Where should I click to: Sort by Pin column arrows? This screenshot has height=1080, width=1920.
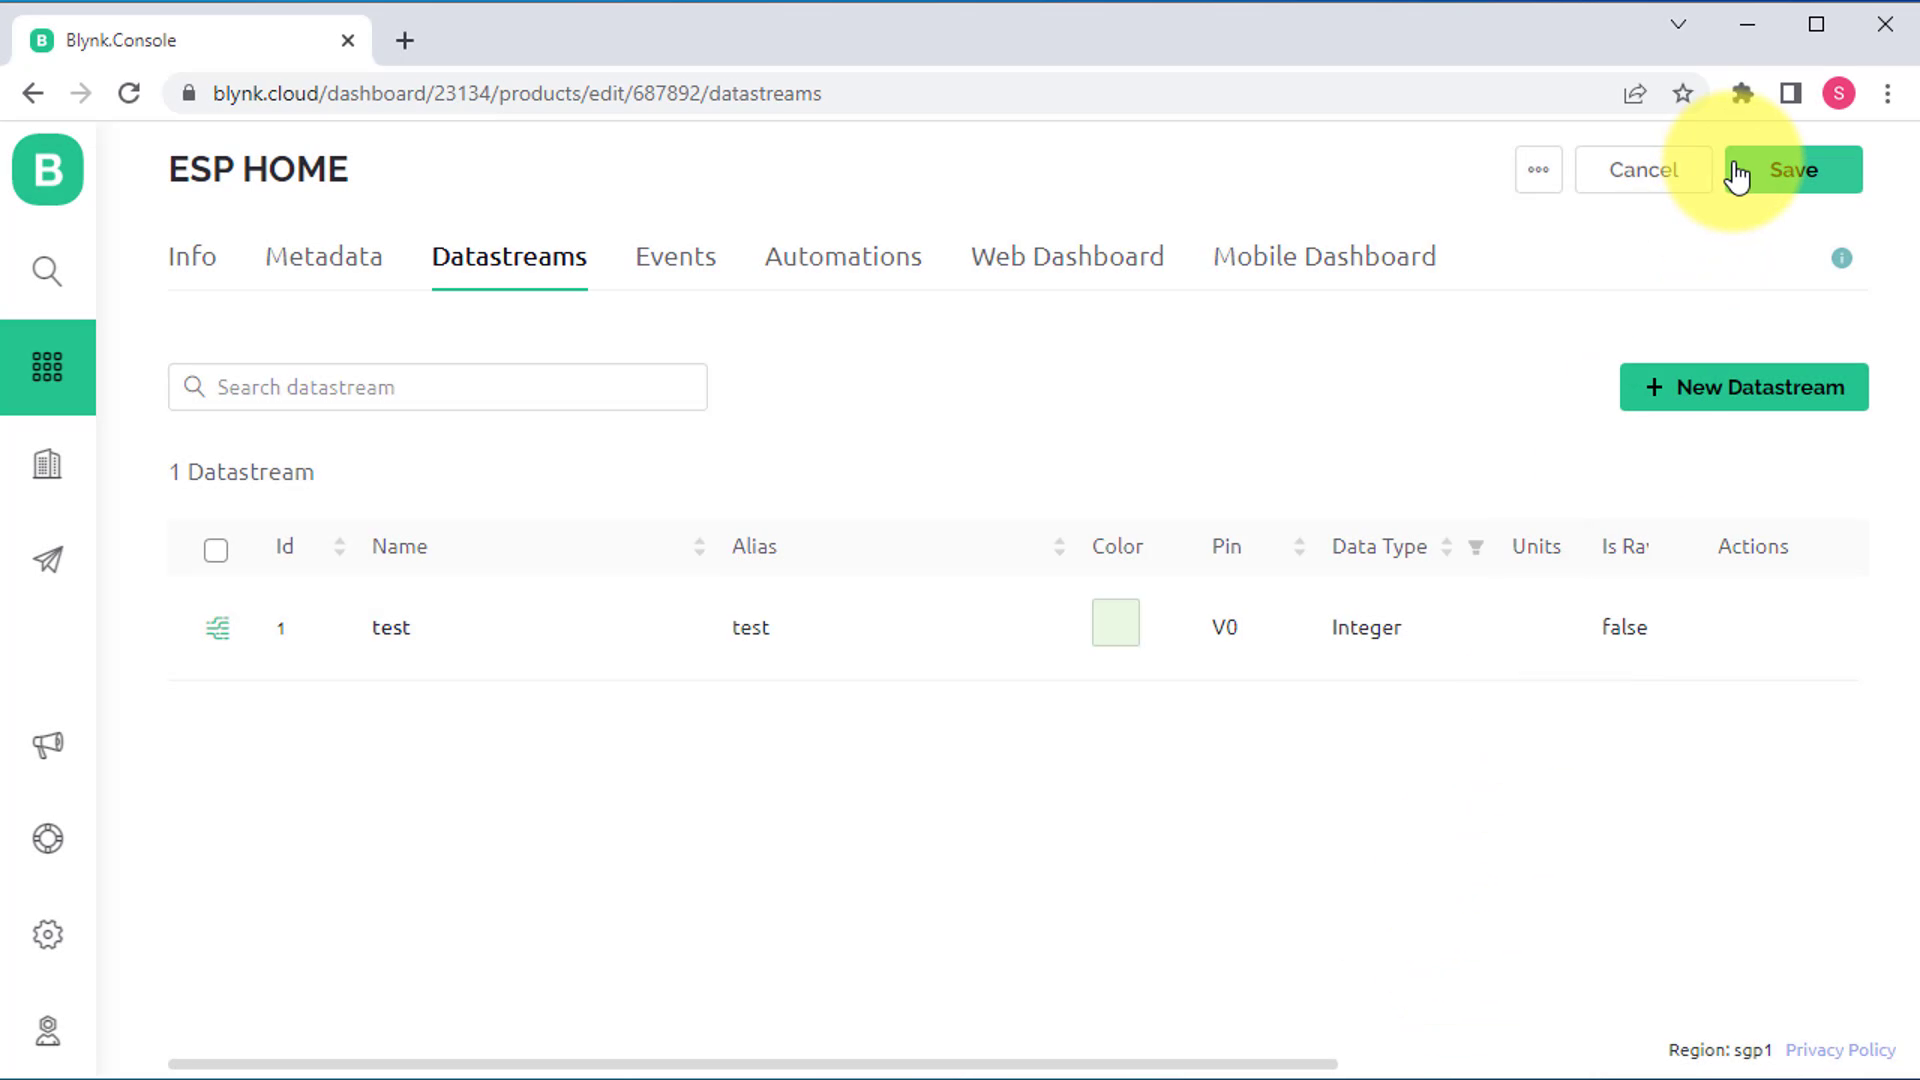(x=1299, y=547)
